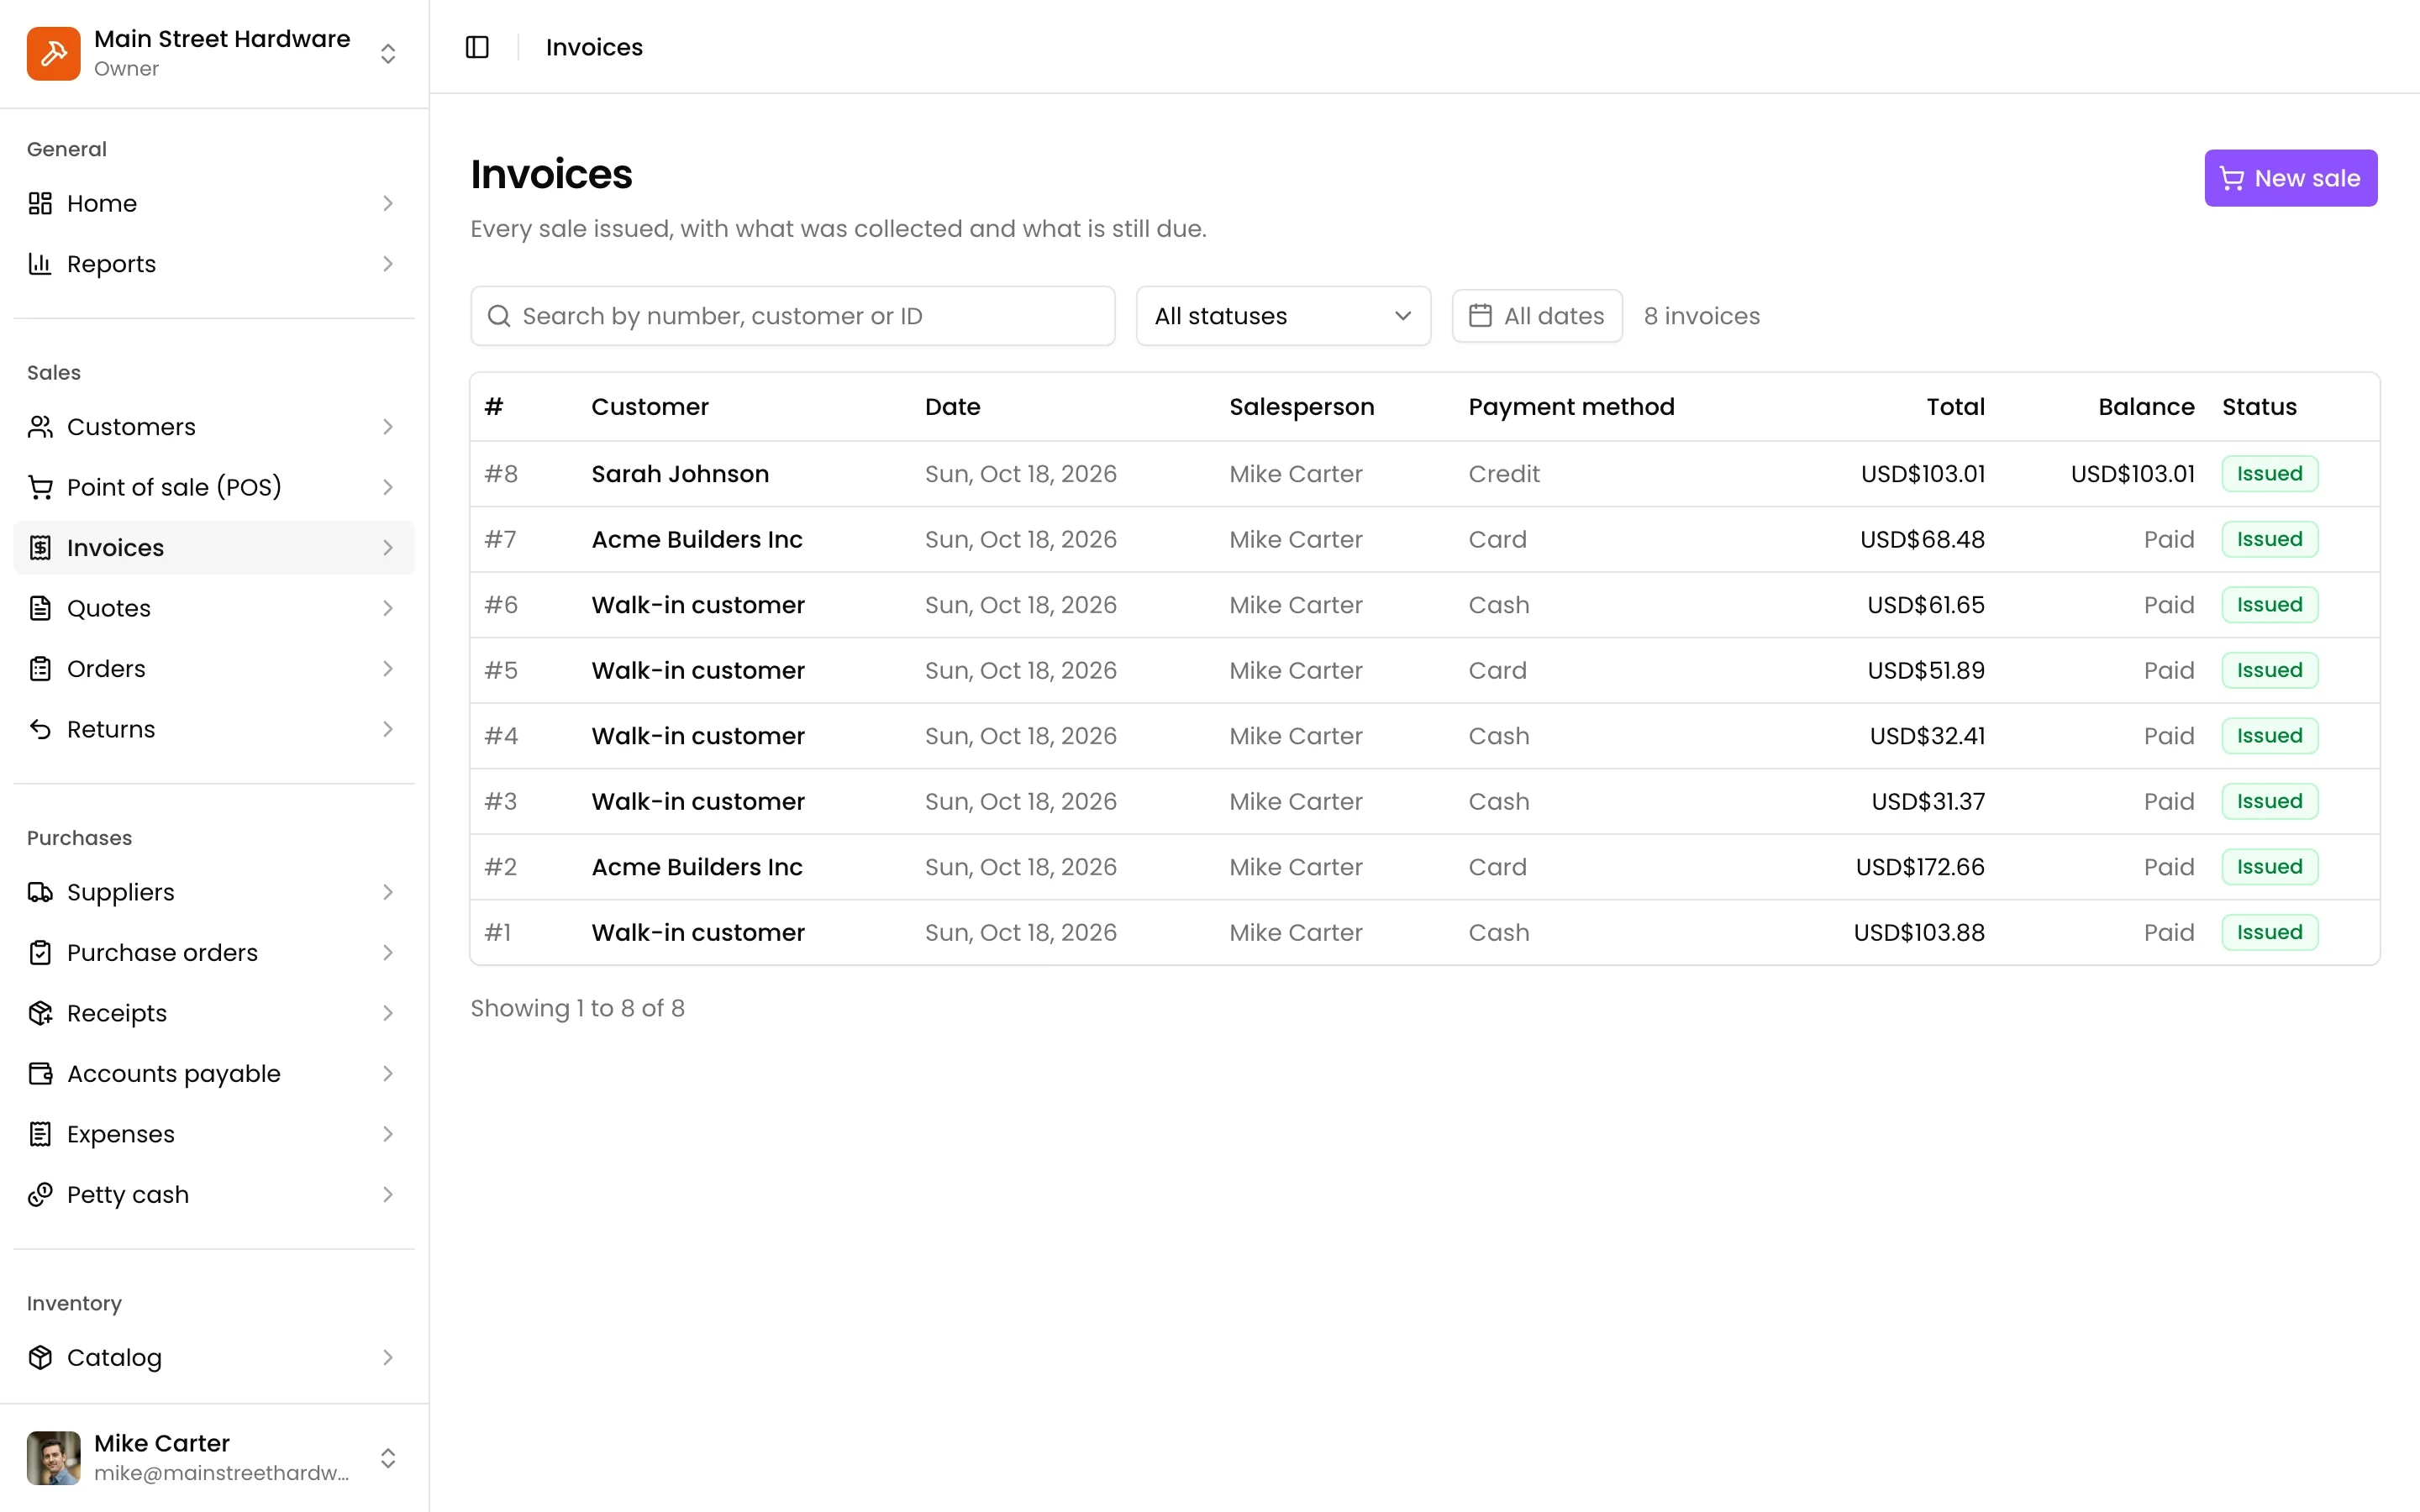Click the USD$103.01 balance on invoice #8

(x=2132, y=474)
